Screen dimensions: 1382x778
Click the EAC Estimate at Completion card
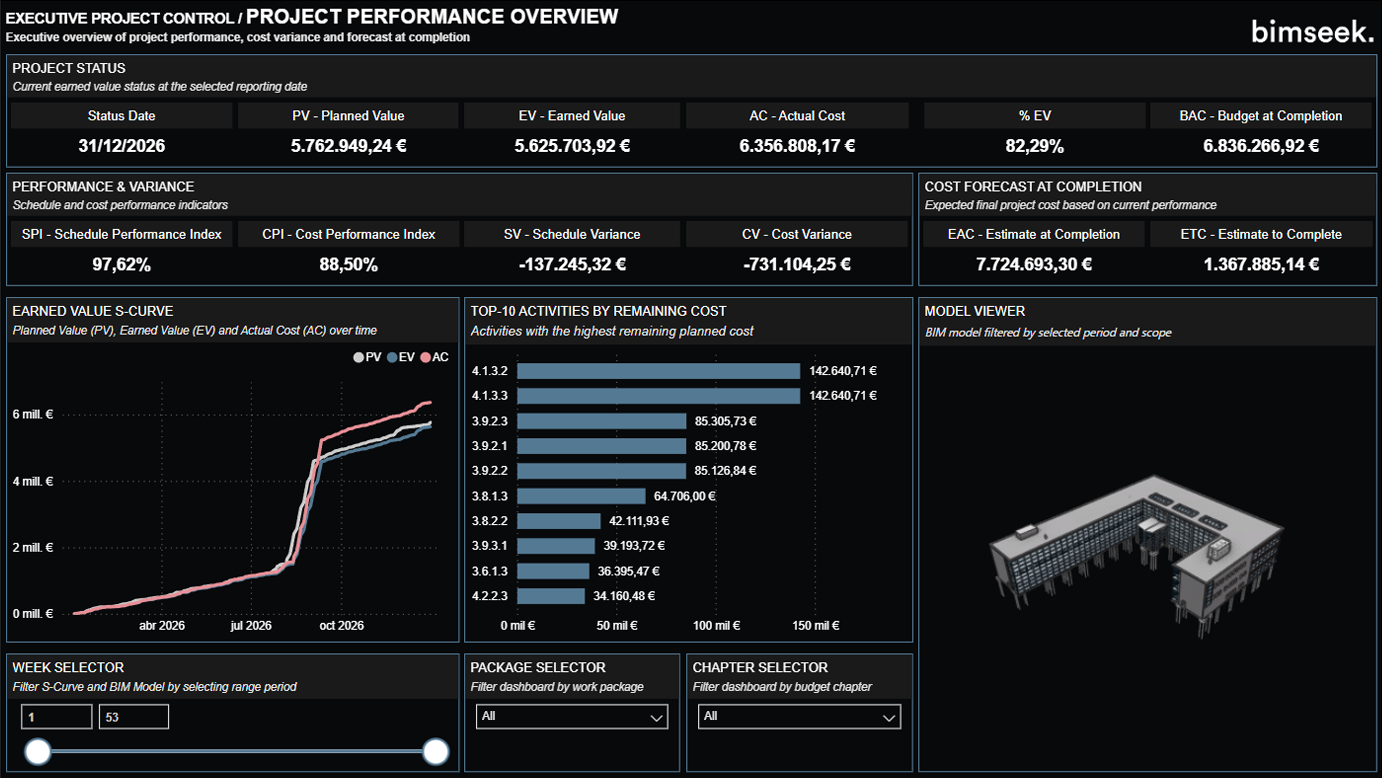click(1033, 250)
